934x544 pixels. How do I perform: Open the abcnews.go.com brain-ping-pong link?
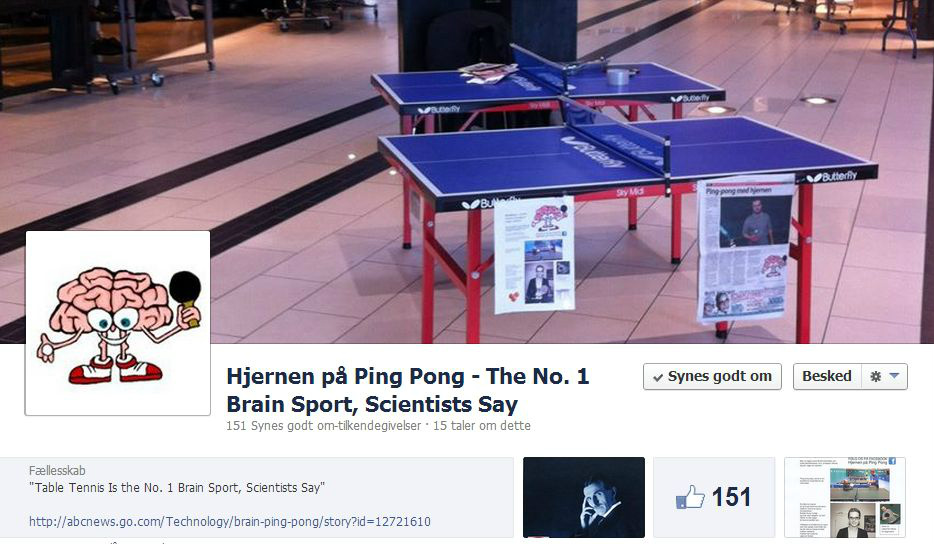[x=229, y=521]
